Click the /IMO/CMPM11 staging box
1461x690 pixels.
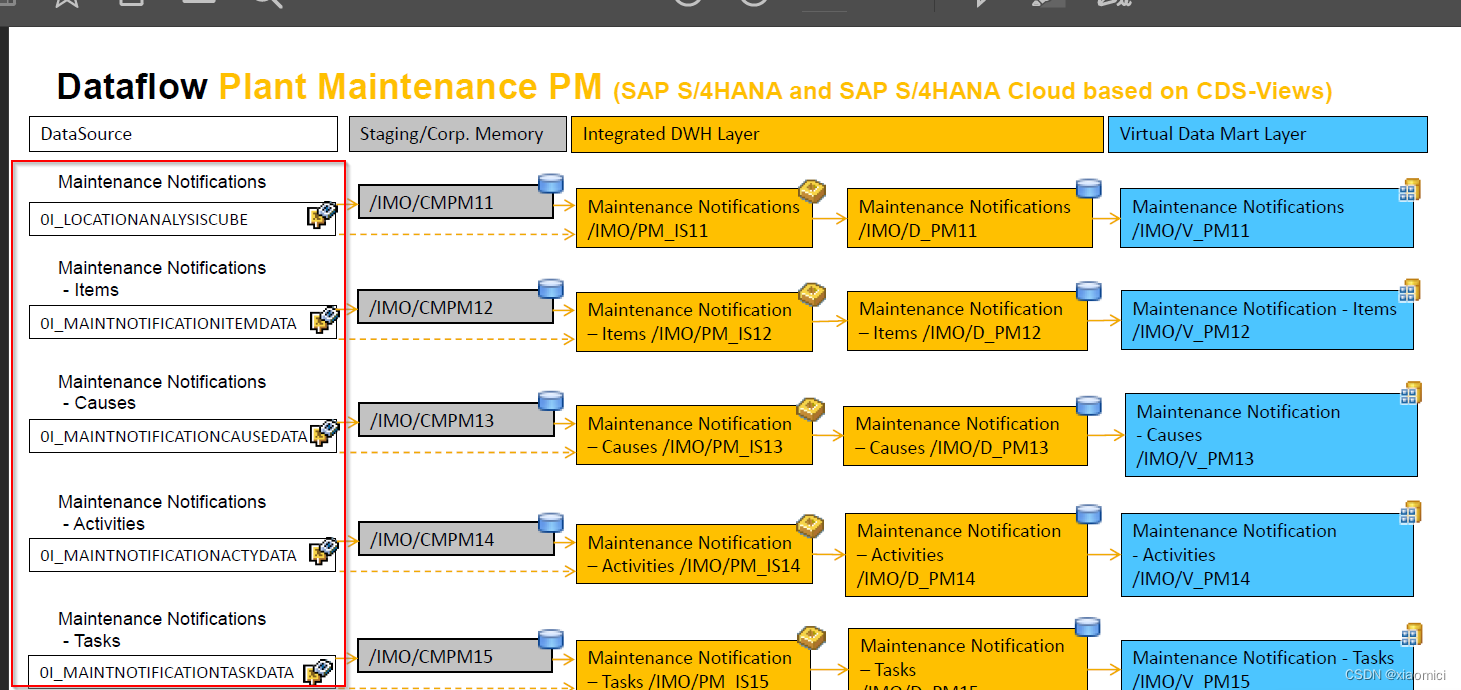[455, 202]
